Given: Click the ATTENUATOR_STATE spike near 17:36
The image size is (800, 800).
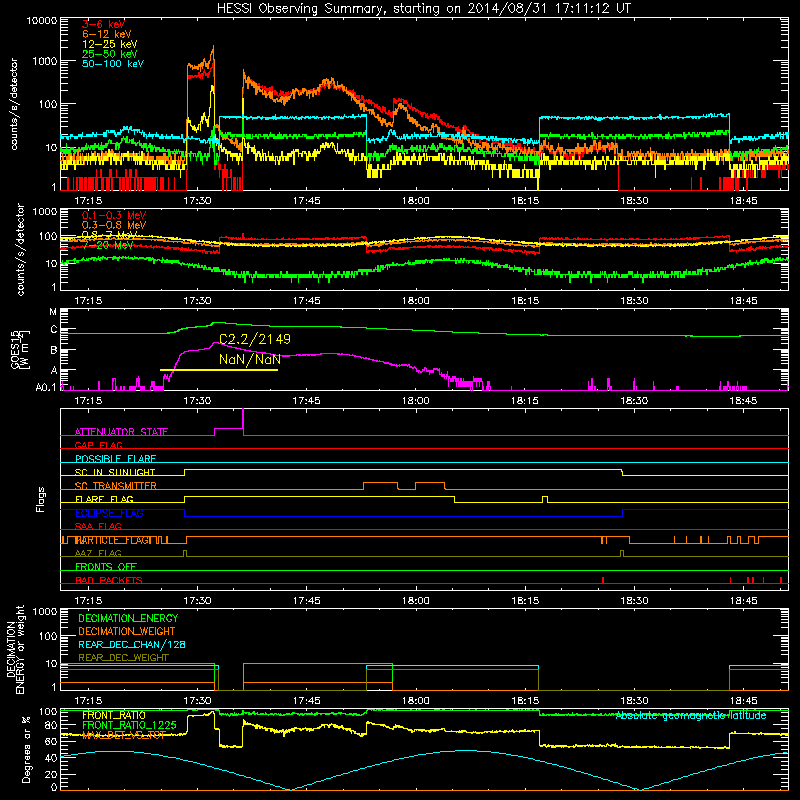Looking at the screenshot, I should [x=243, y=421].
